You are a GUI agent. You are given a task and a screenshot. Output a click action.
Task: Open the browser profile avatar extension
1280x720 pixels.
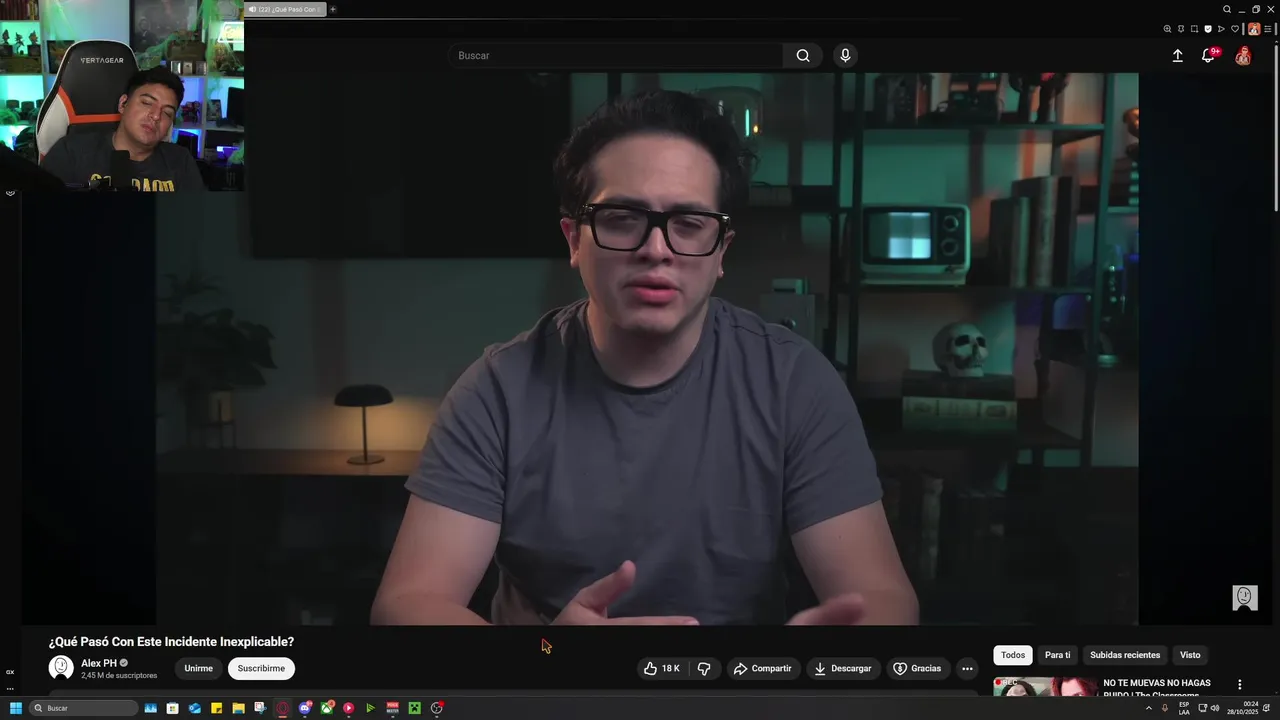1254,29
